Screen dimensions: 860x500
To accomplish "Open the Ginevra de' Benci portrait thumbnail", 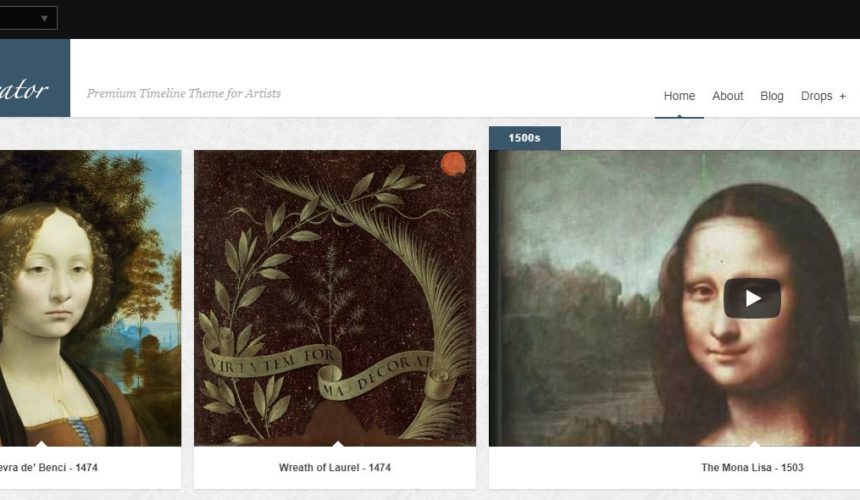I will click(x=90, y=298).
